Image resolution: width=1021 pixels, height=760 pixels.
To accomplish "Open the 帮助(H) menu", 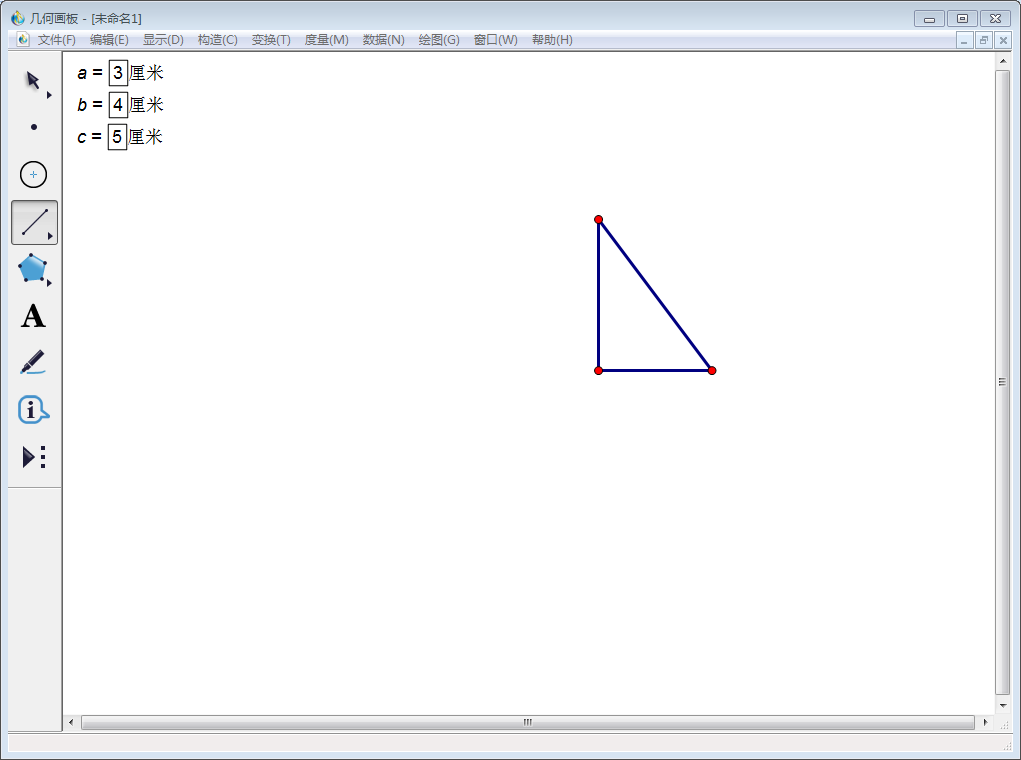I will tap(552, 40).
